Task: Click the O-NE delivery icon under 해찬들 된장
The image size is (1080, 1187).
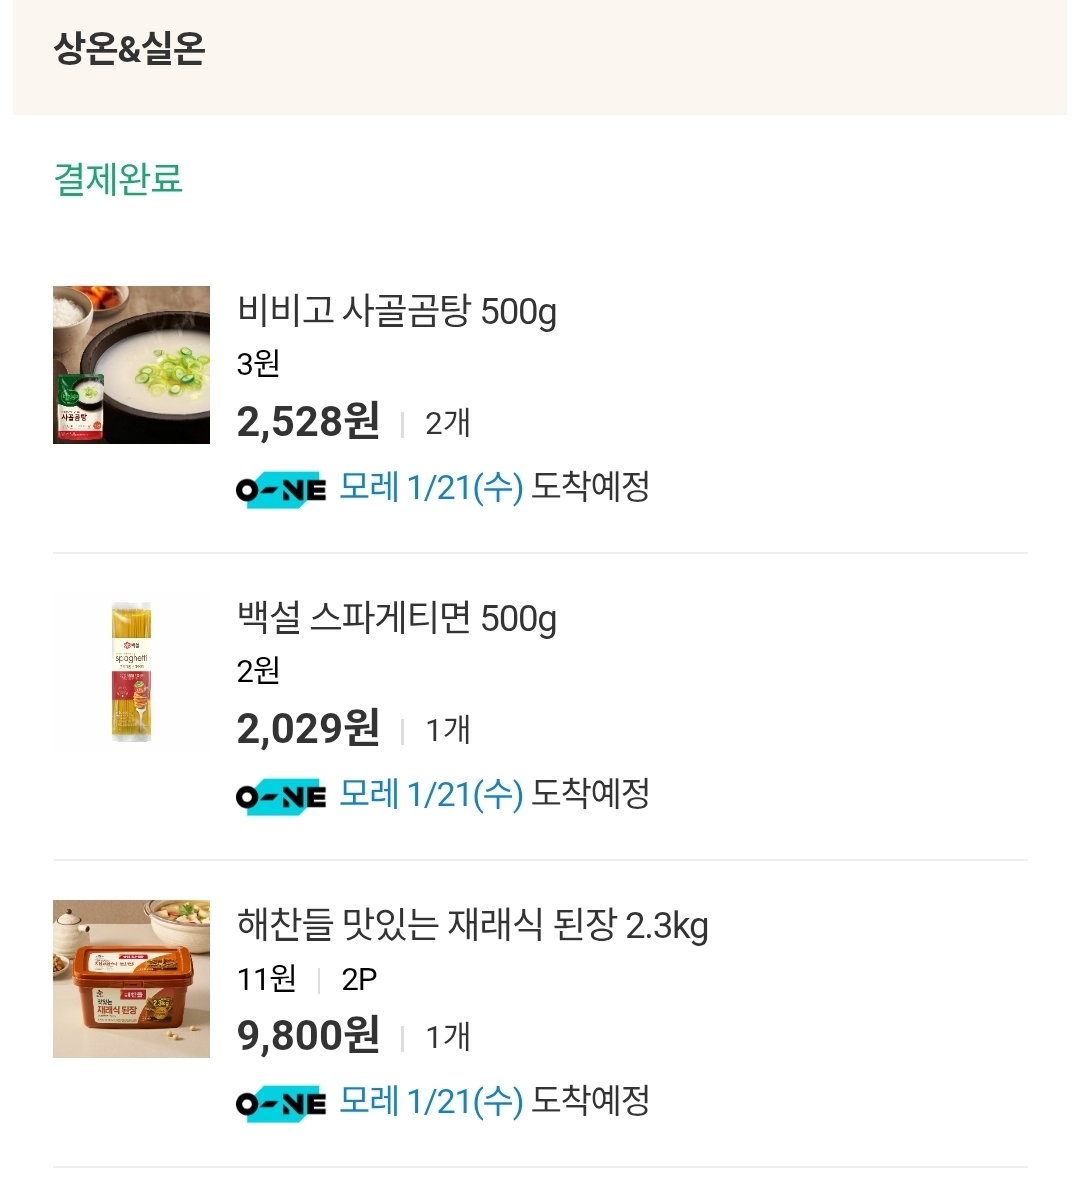Action: tap(281, 1104)
